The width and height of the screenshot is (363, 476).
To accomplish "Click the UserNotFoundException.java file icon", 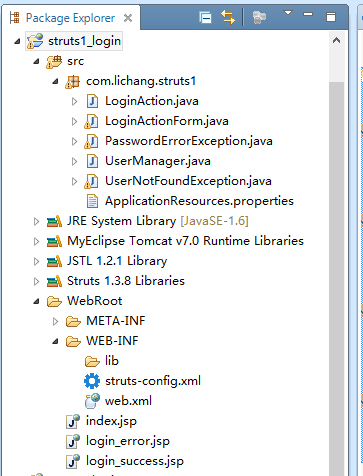I will pos(91,182).
